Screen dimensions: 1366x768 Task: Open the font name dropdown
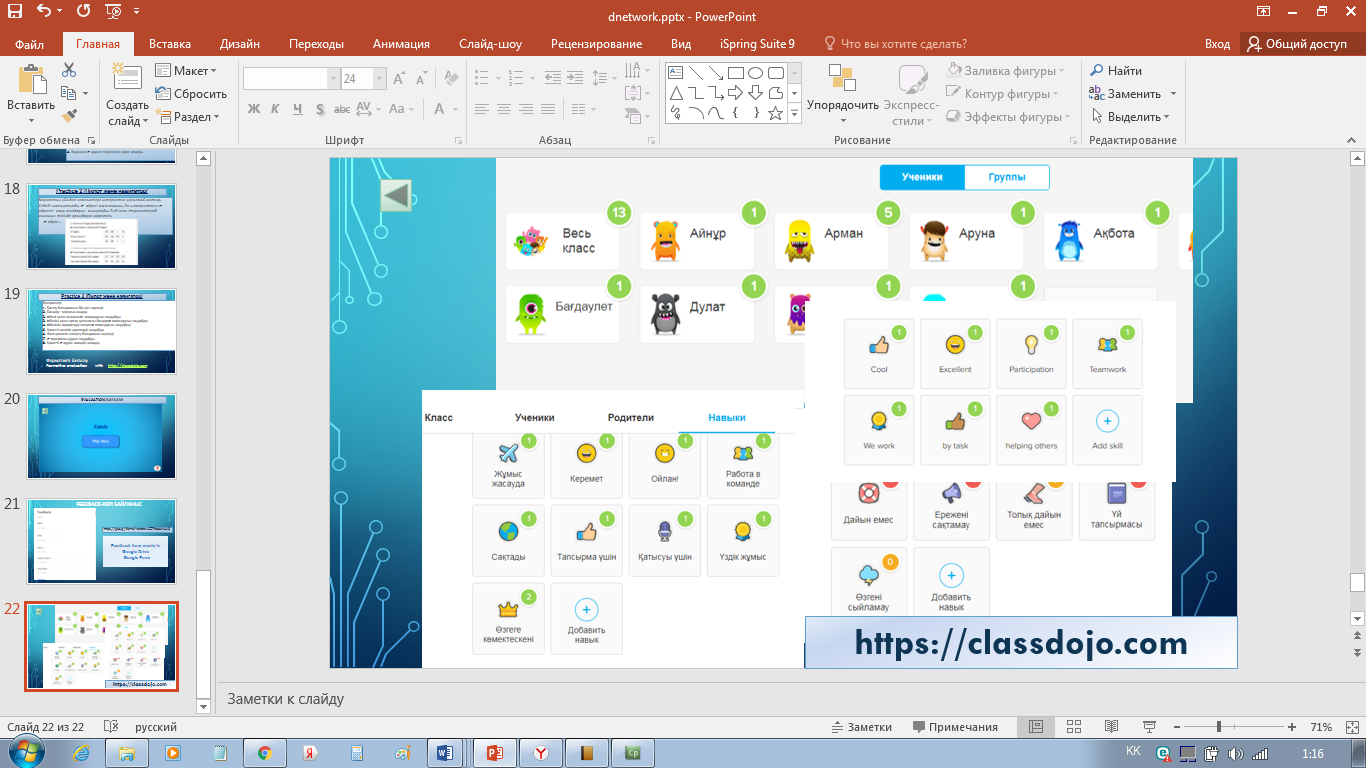tap(334, 78)
